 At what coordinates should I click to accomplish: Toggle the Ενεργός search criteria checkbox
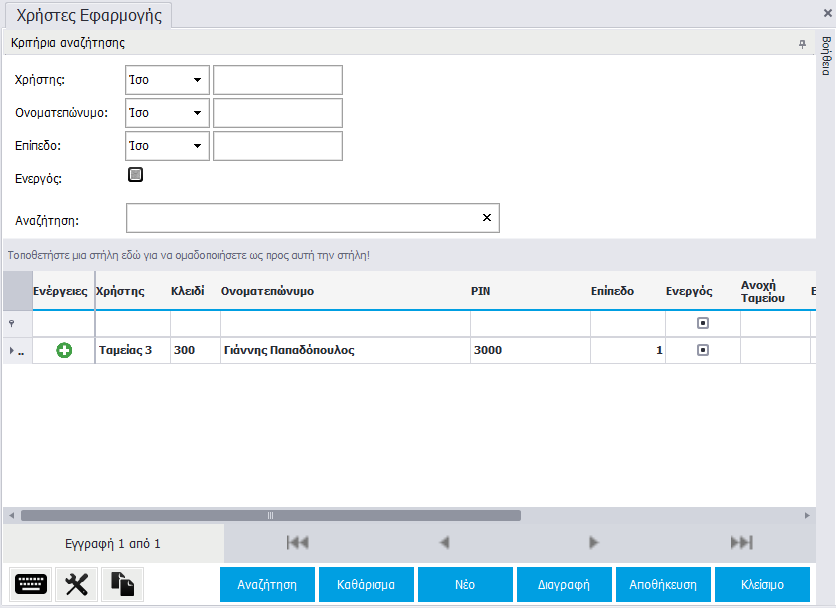click(x=136, y=175)
